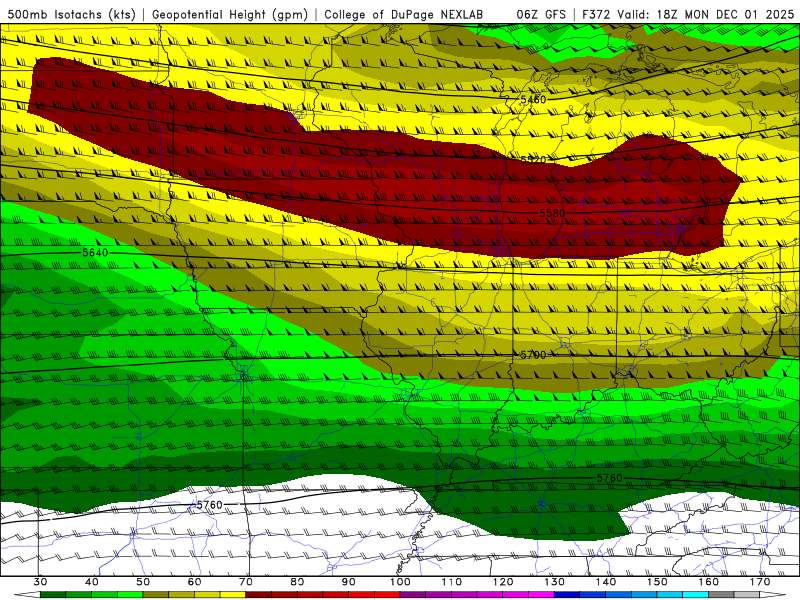Click the 120 value on the color scale
Image resolution: width=800 pixels, height=600 pixels.
tap(503, 582)
